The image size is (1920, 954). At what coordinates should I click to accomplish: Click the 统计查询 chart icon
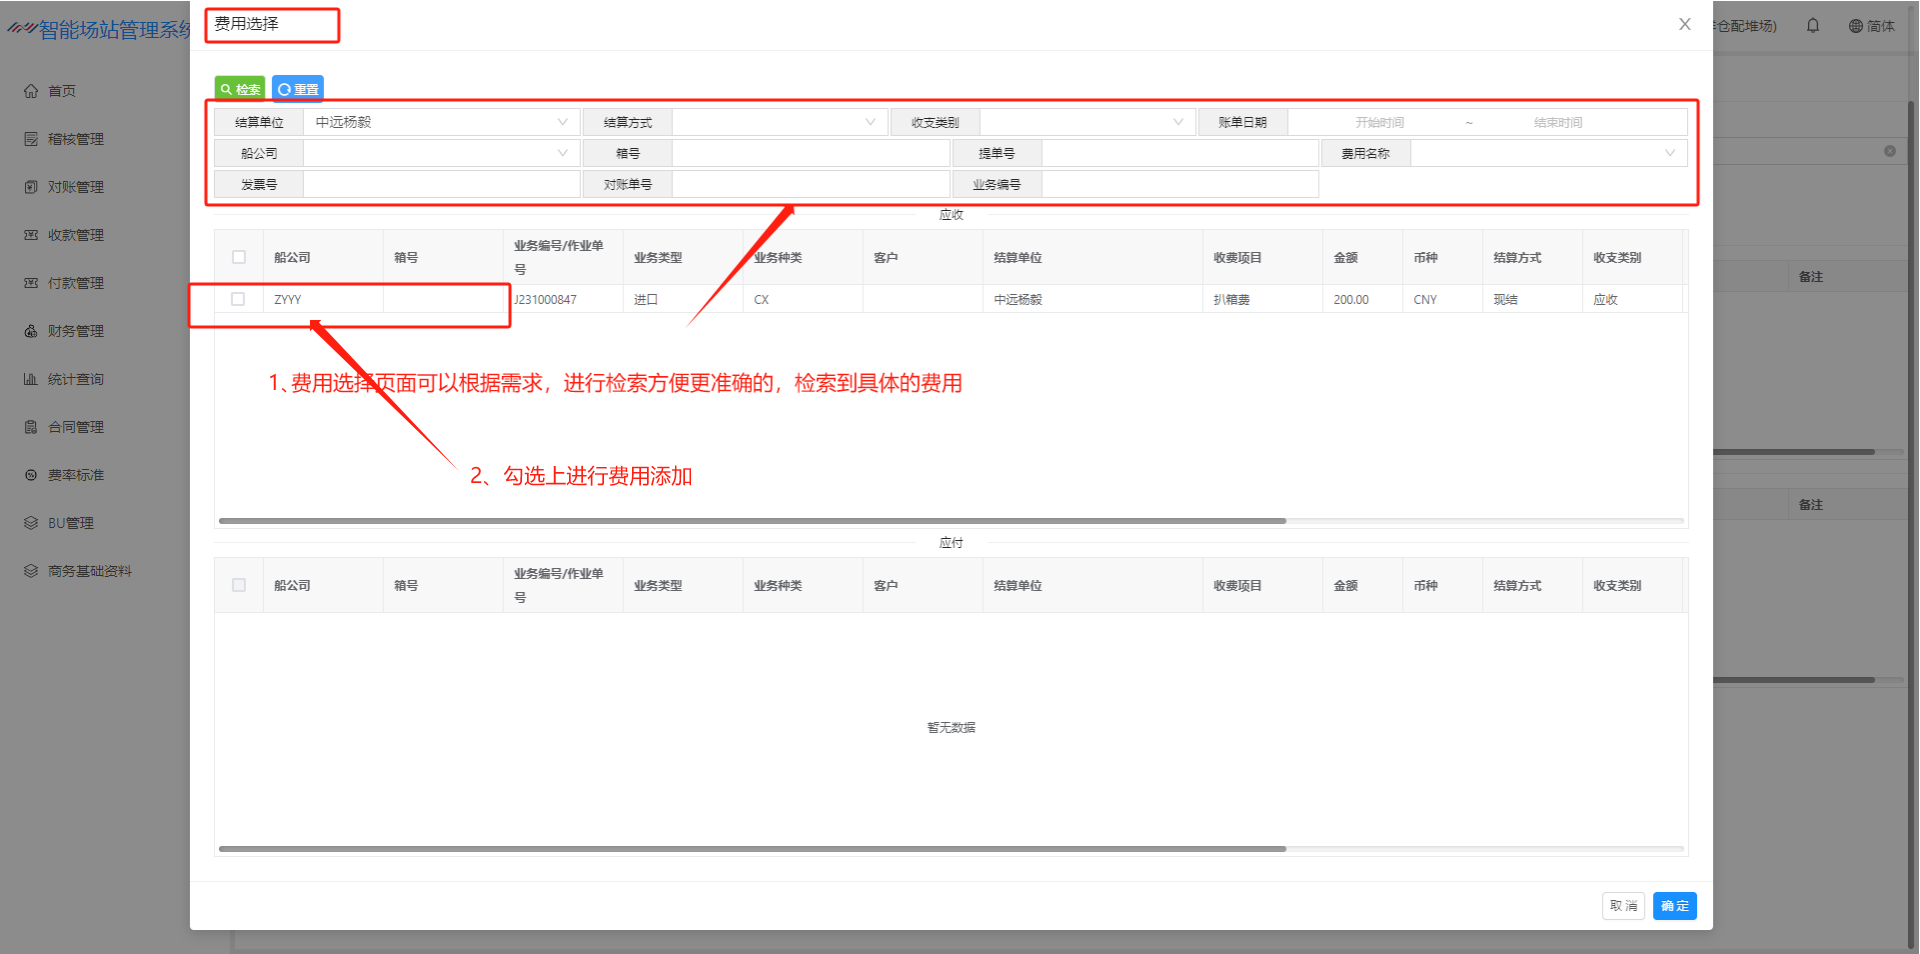(x=31, y=379)
